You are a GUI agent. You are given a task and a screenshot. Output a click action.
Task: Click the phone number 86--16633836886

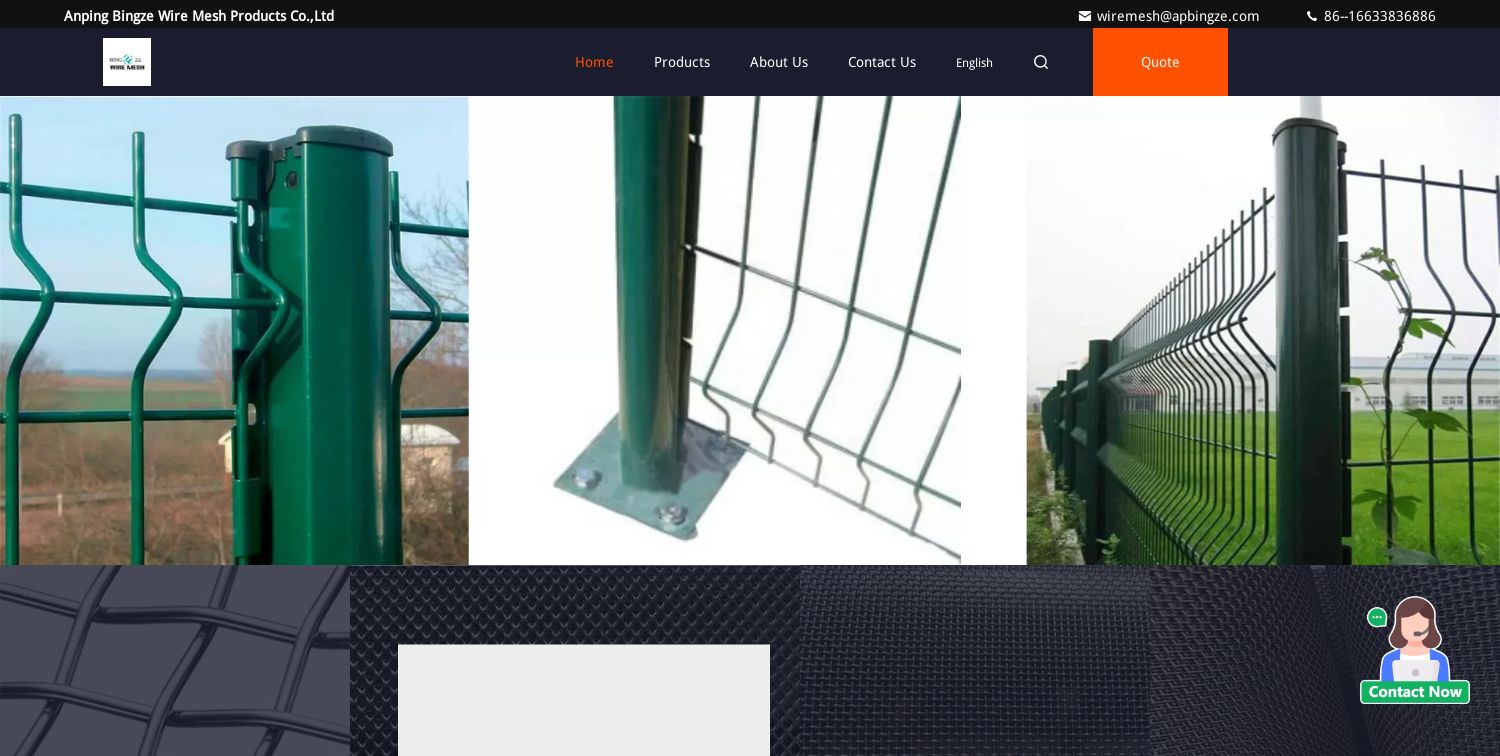click(1379, 16)
